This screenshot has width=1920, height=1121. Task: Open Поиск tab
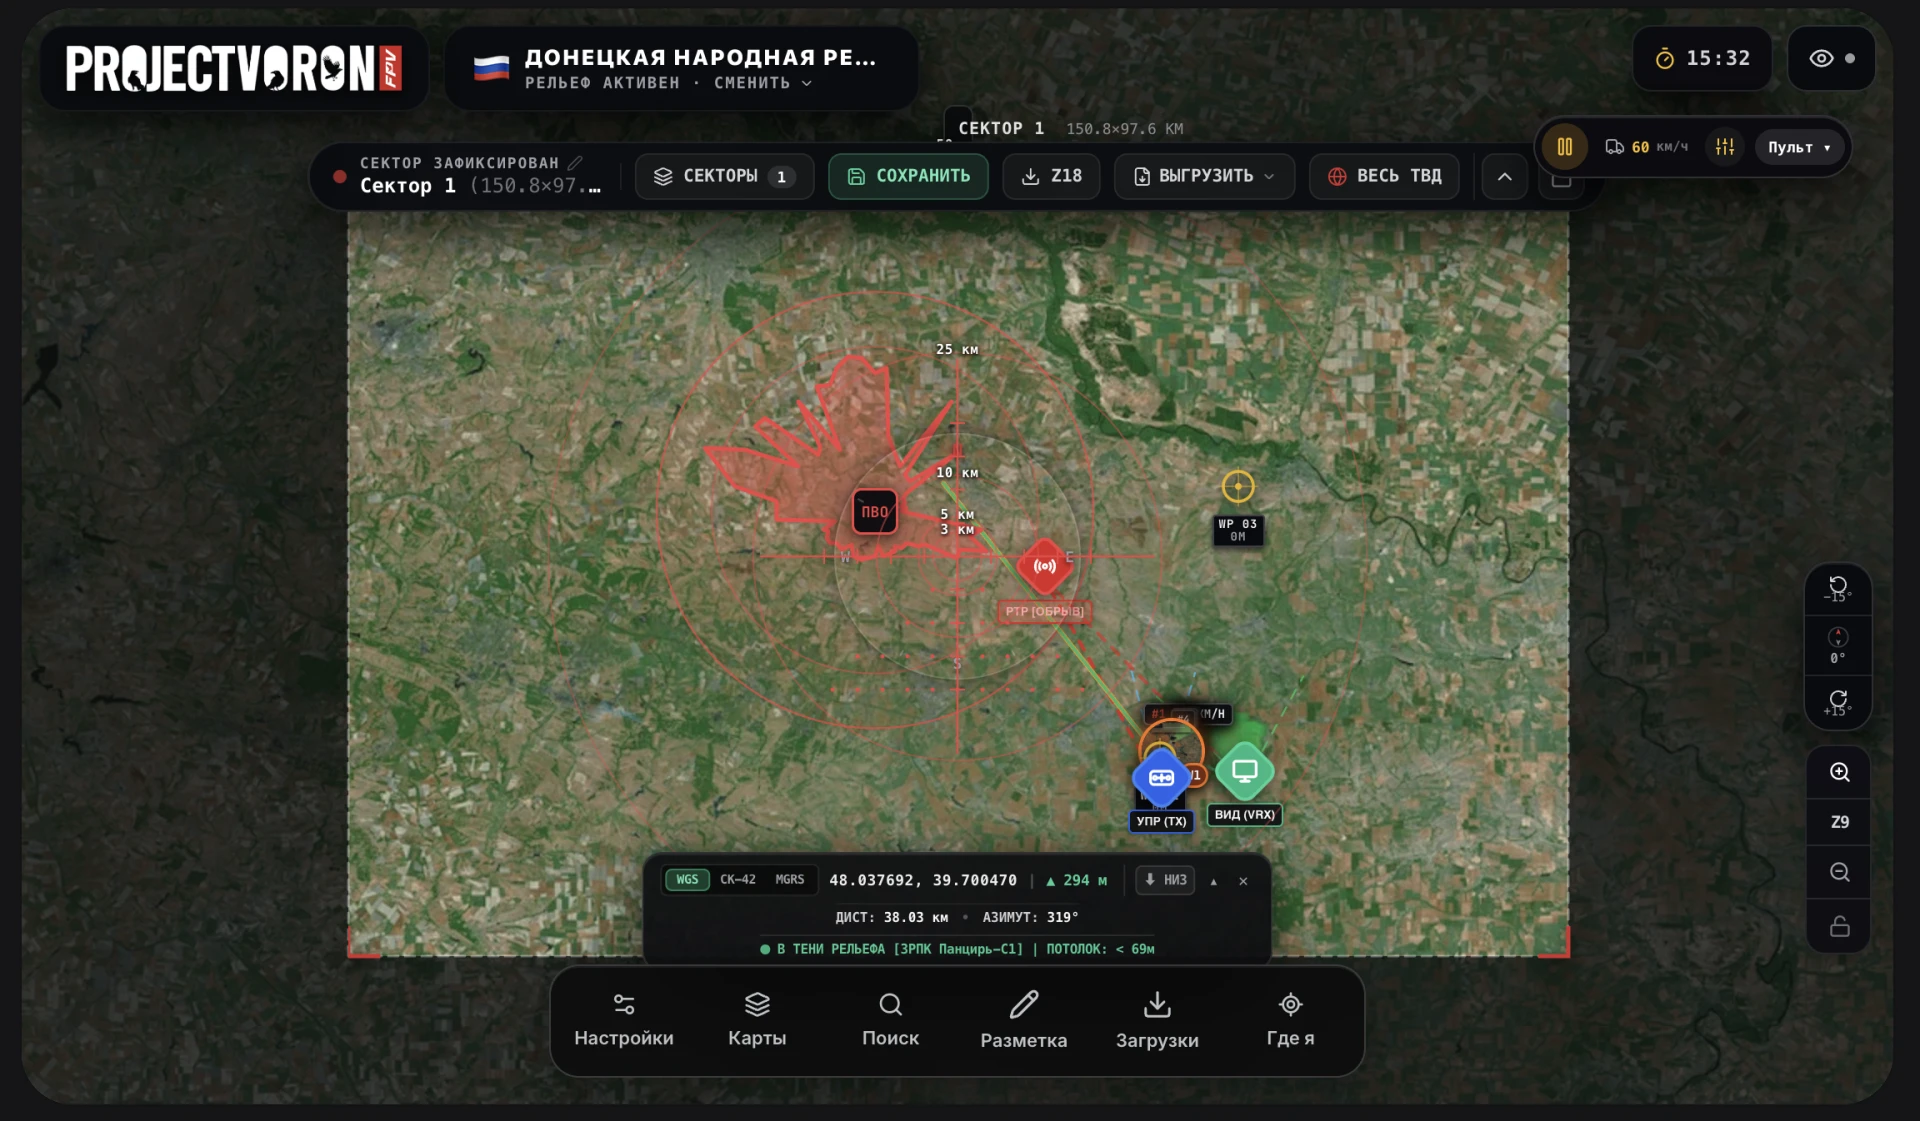[890, 1020]
